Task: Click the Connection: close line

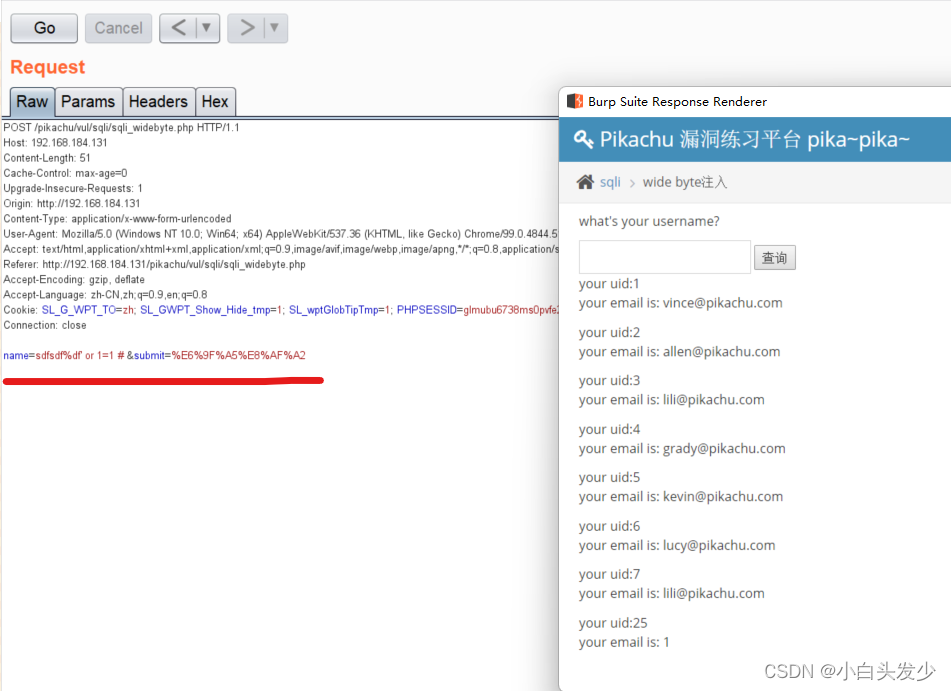Action: (45, 325)
